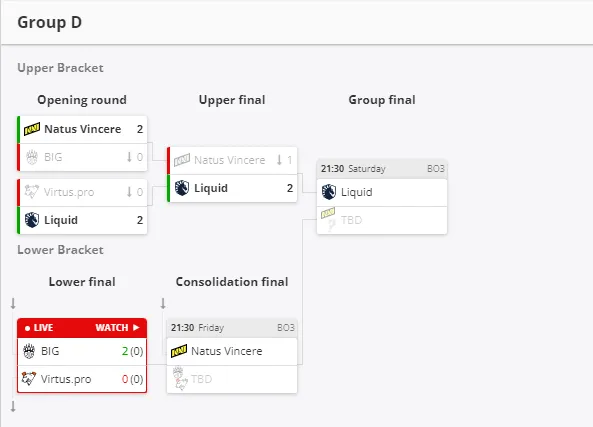This screenshot has height=427, width=593.
Task: Click the Liquid logo in Opening round
Action: (x=32, y=220)
